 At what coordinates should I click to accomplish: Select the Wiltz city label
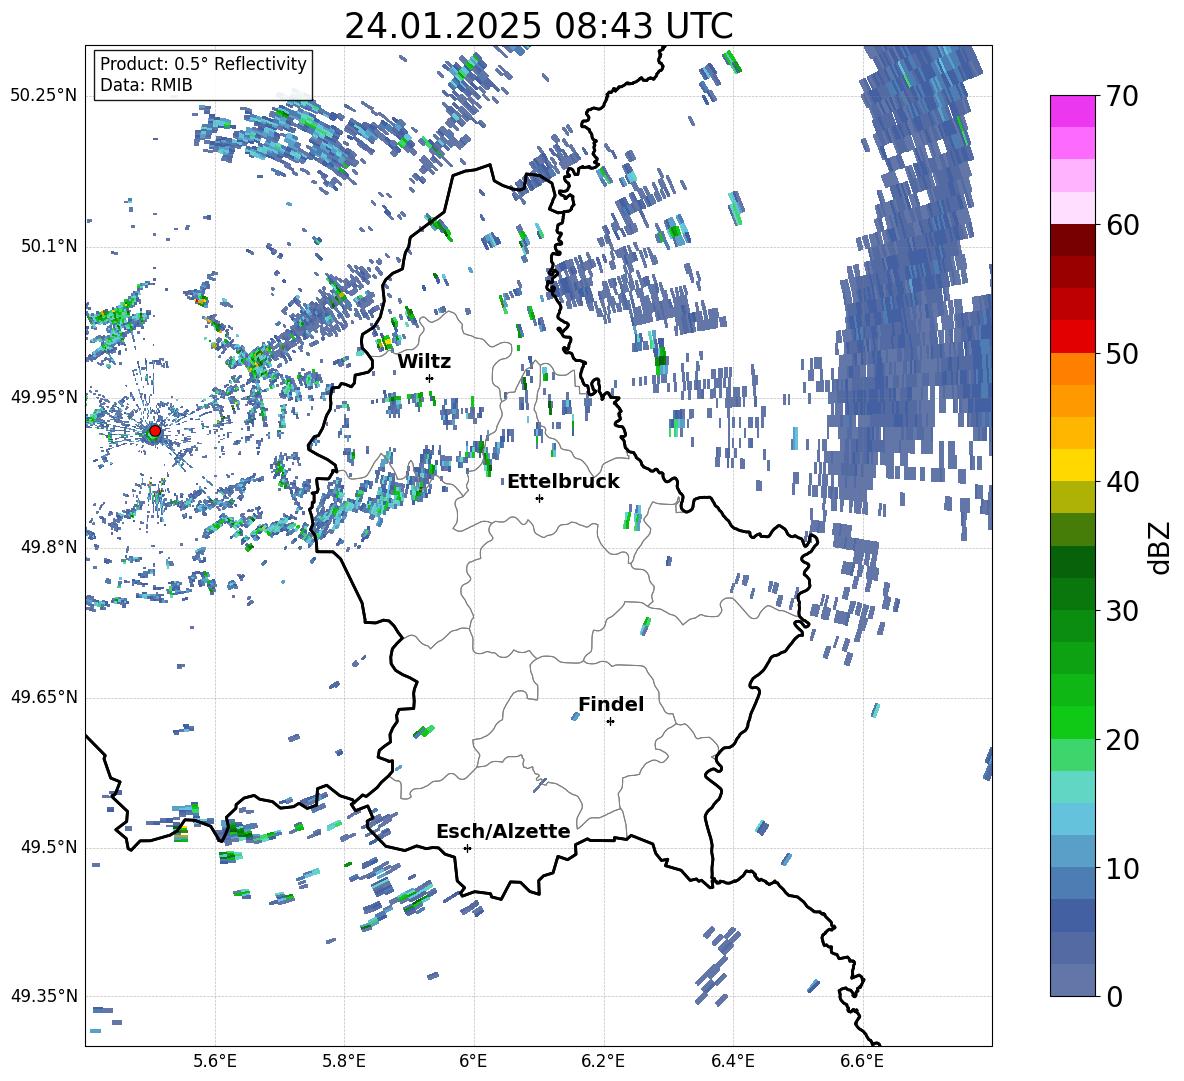click(424, 361)
